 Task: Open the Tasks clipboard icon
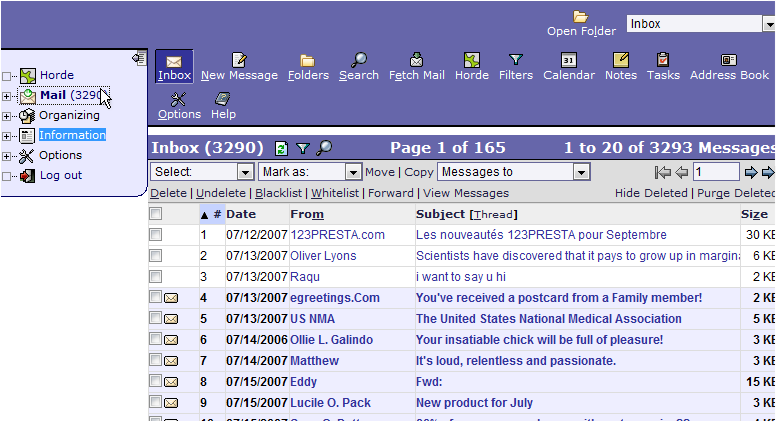click(x=662, y=61)
